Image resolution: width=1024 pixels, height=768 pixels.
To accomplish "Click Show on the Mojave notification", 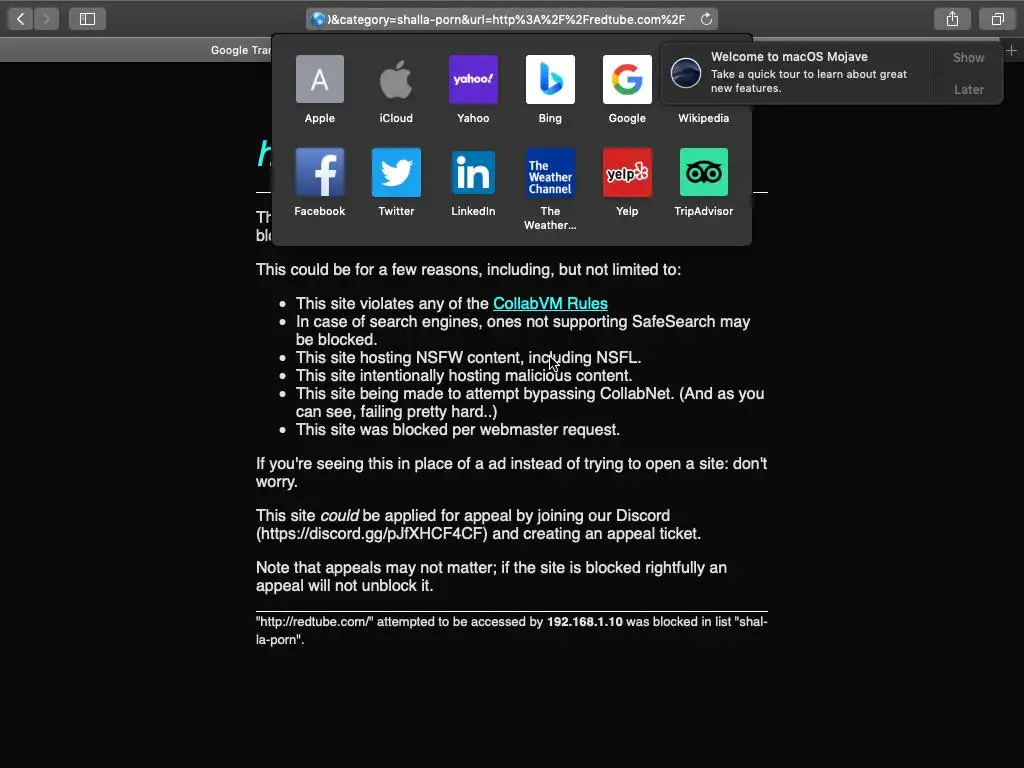I will click(x=968, y=57).
